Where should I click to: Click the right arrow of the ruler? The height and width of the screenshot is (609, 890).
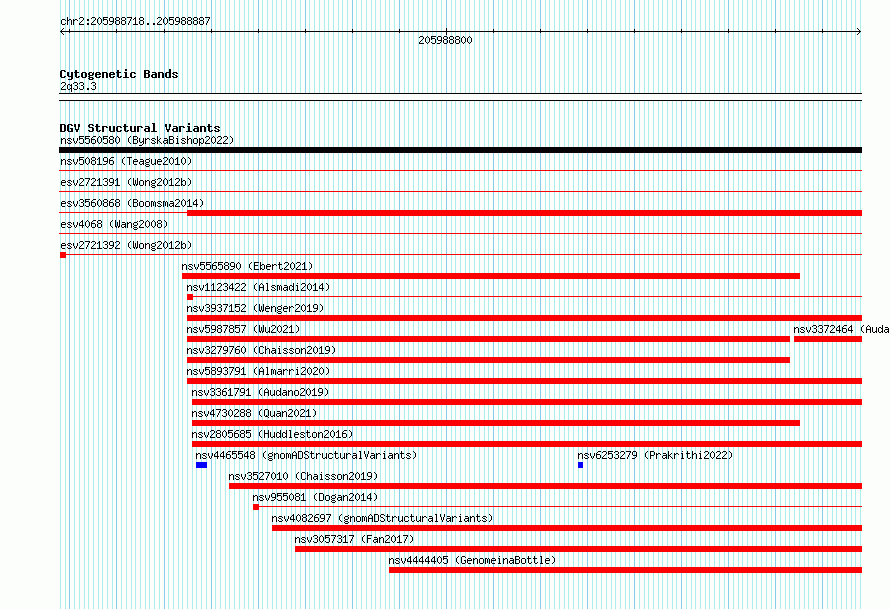pyautogui.click(x=859, y=32)
